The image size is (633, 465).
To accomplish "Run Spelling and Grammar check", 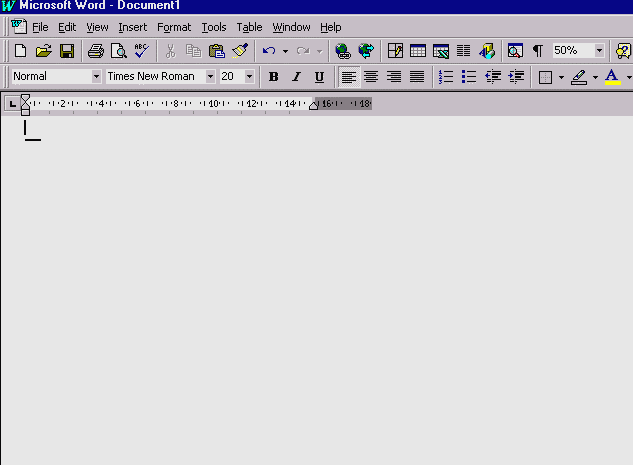I will (141, 50).
